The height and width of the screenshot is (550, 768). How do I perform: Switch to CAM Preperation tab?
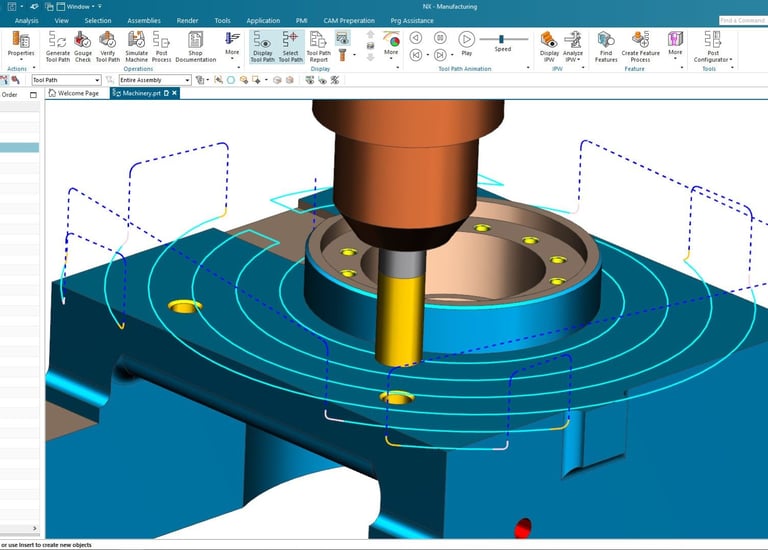(x=349, y=21)
